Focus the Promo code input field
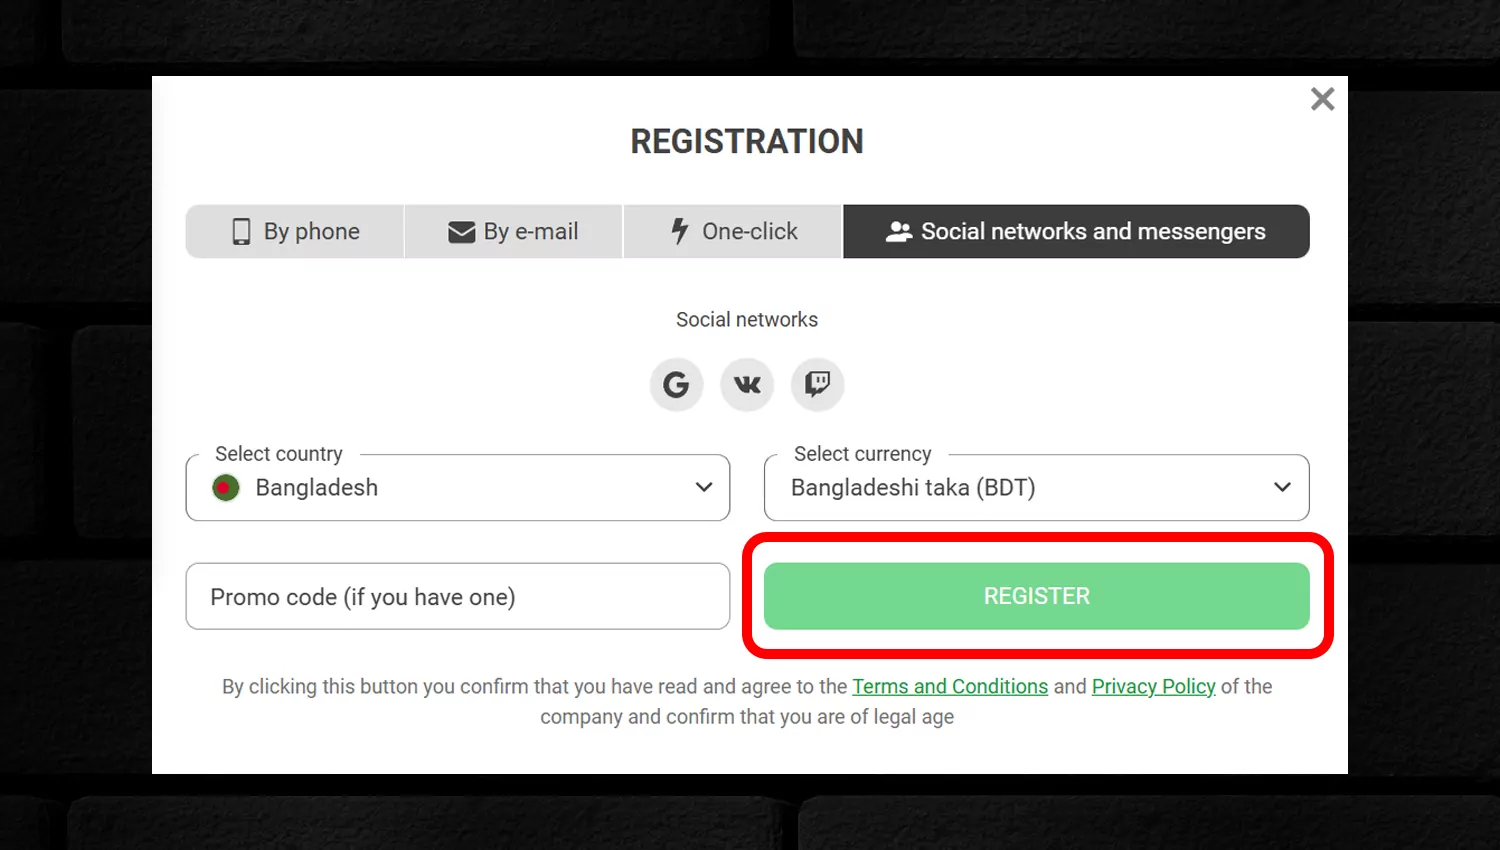Screen dimensions: 1500x850 (x=458, y=596)
